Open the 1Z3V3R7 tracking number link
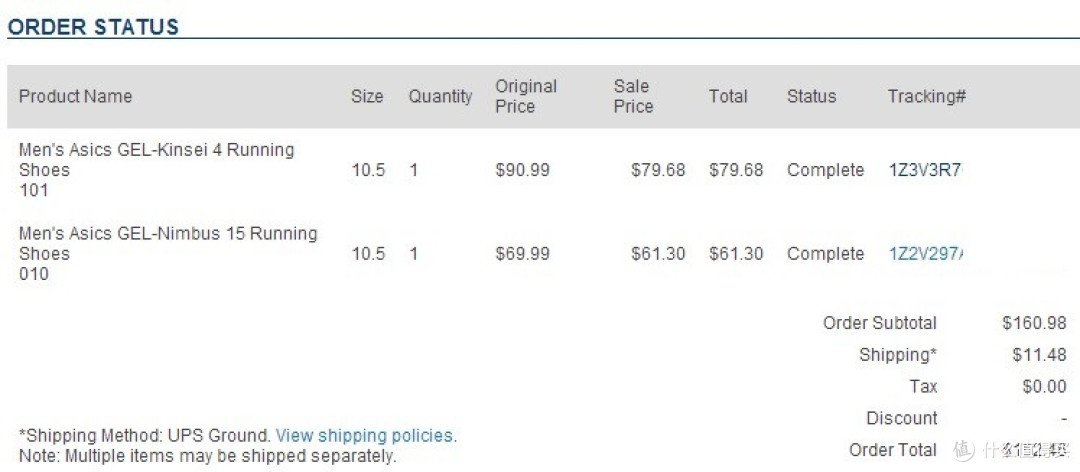The width and height of the screenshot is (1080, 472). point(925,170)
